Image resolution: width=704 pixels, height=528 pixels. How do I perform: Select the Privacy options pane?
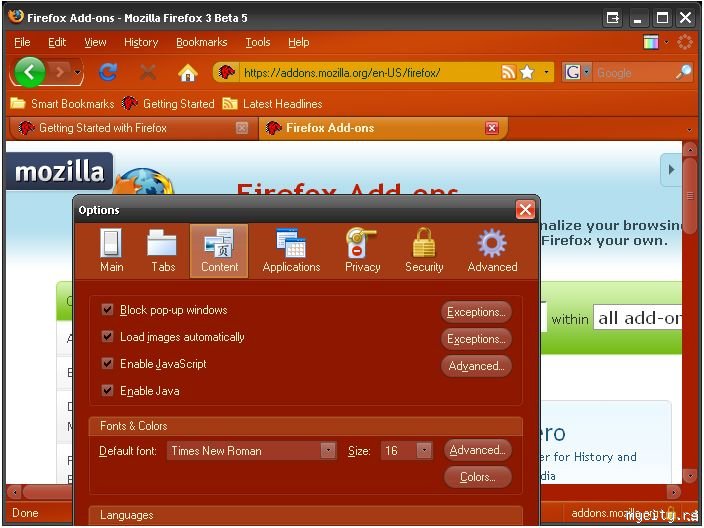[362, 251]
